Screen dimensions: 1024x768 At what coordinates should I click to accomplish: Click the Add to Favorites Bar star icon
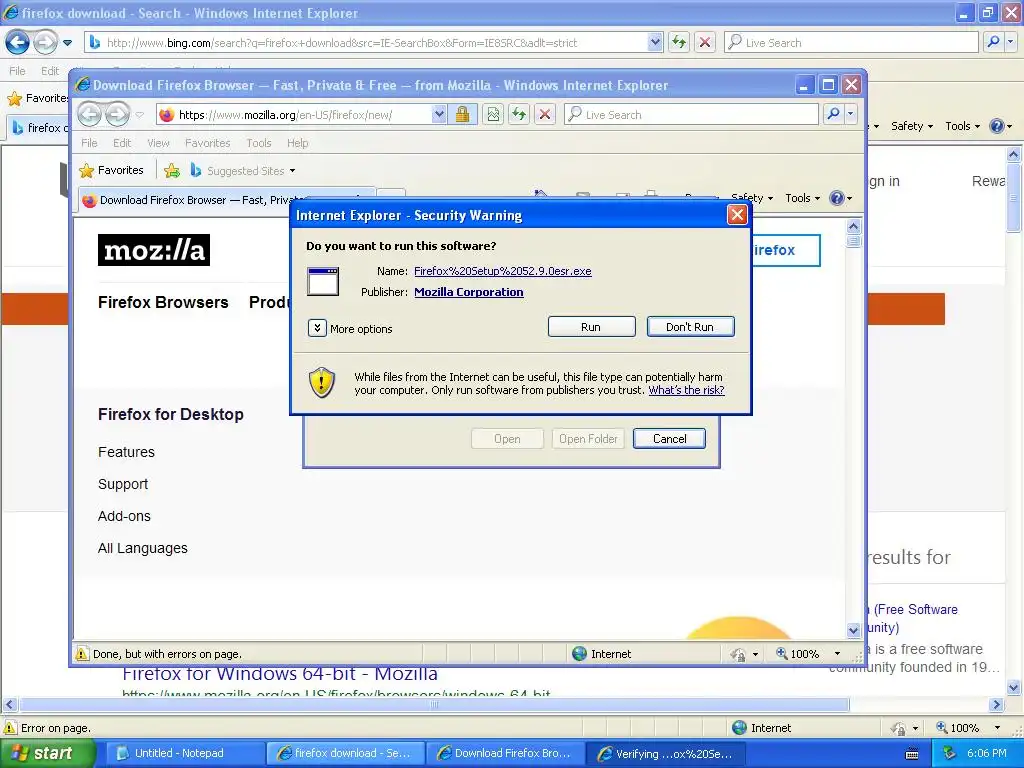[172, 171]
